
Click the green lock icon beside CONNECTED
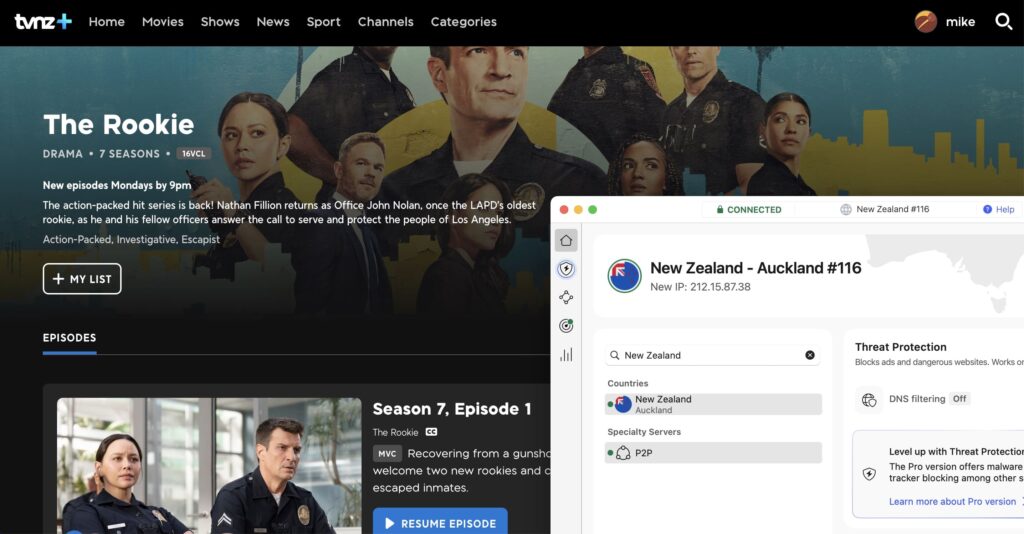point(720,210)
